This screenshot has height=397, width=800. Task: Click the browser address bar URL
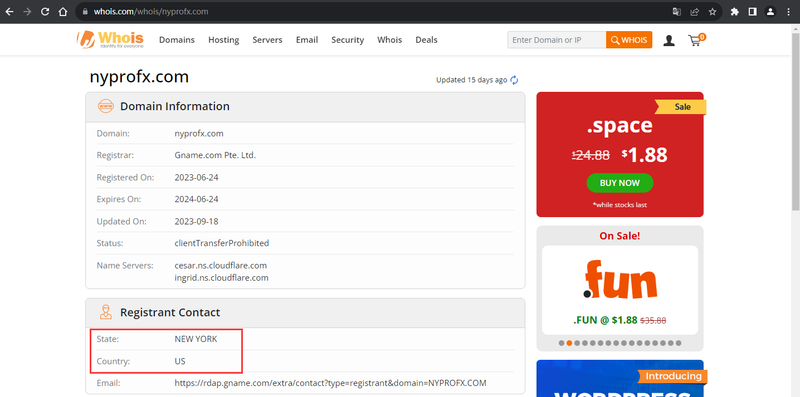151,11
